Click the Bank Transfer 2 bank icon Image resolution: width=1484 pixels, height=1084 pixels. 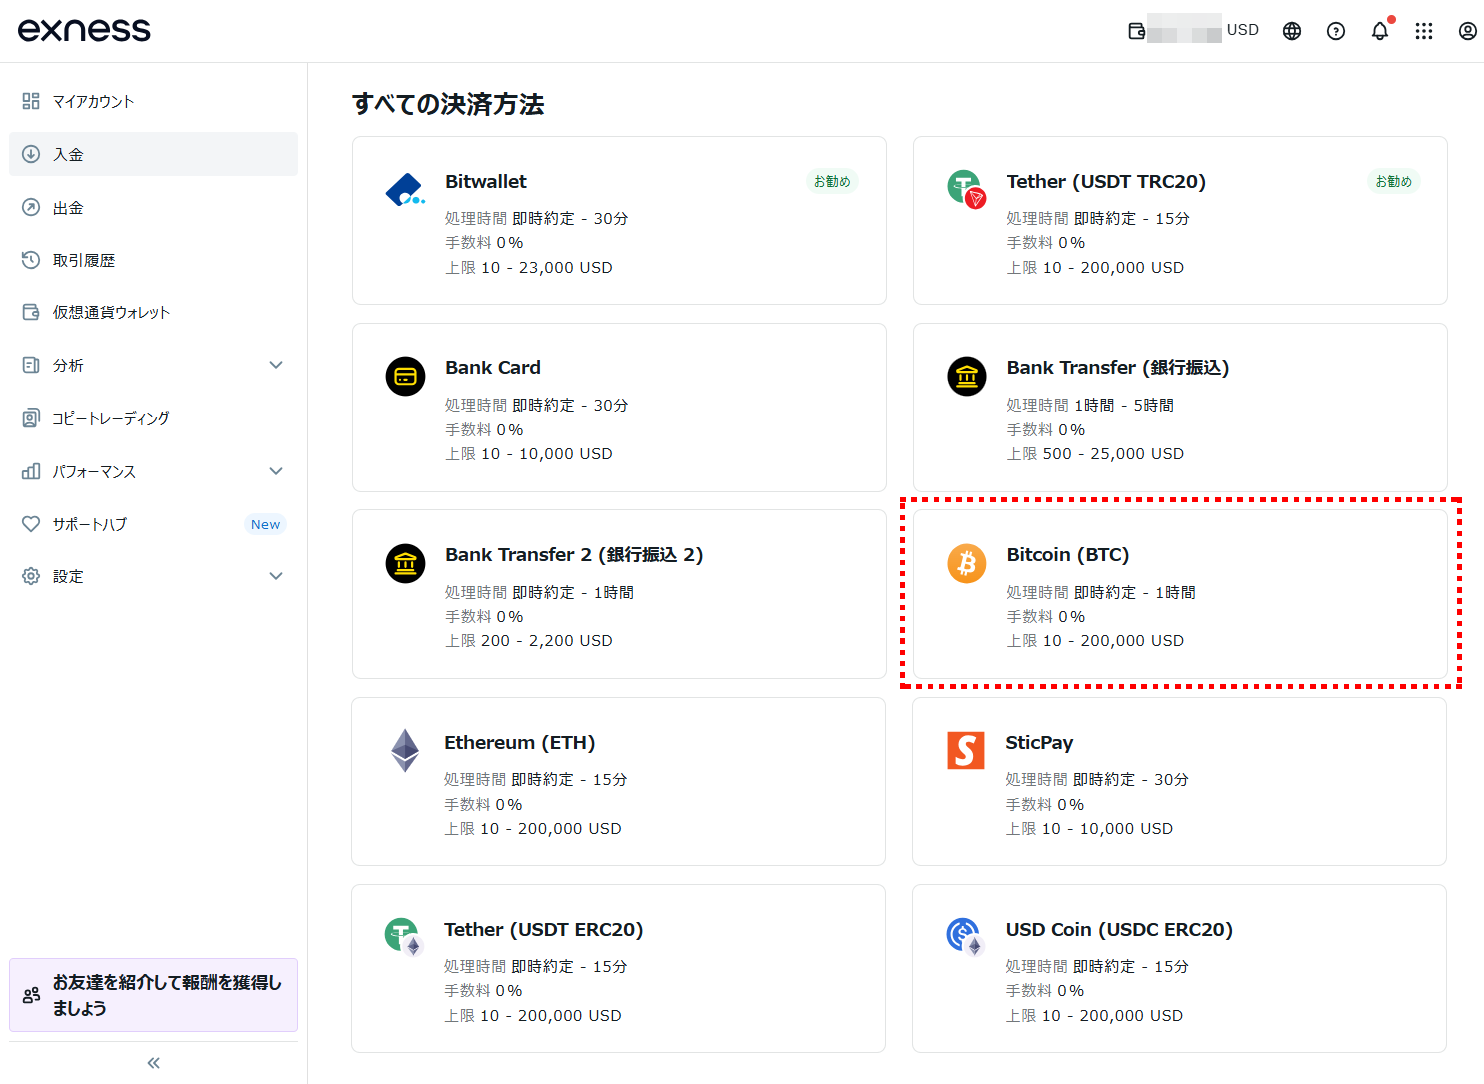(x=405, y=564)
